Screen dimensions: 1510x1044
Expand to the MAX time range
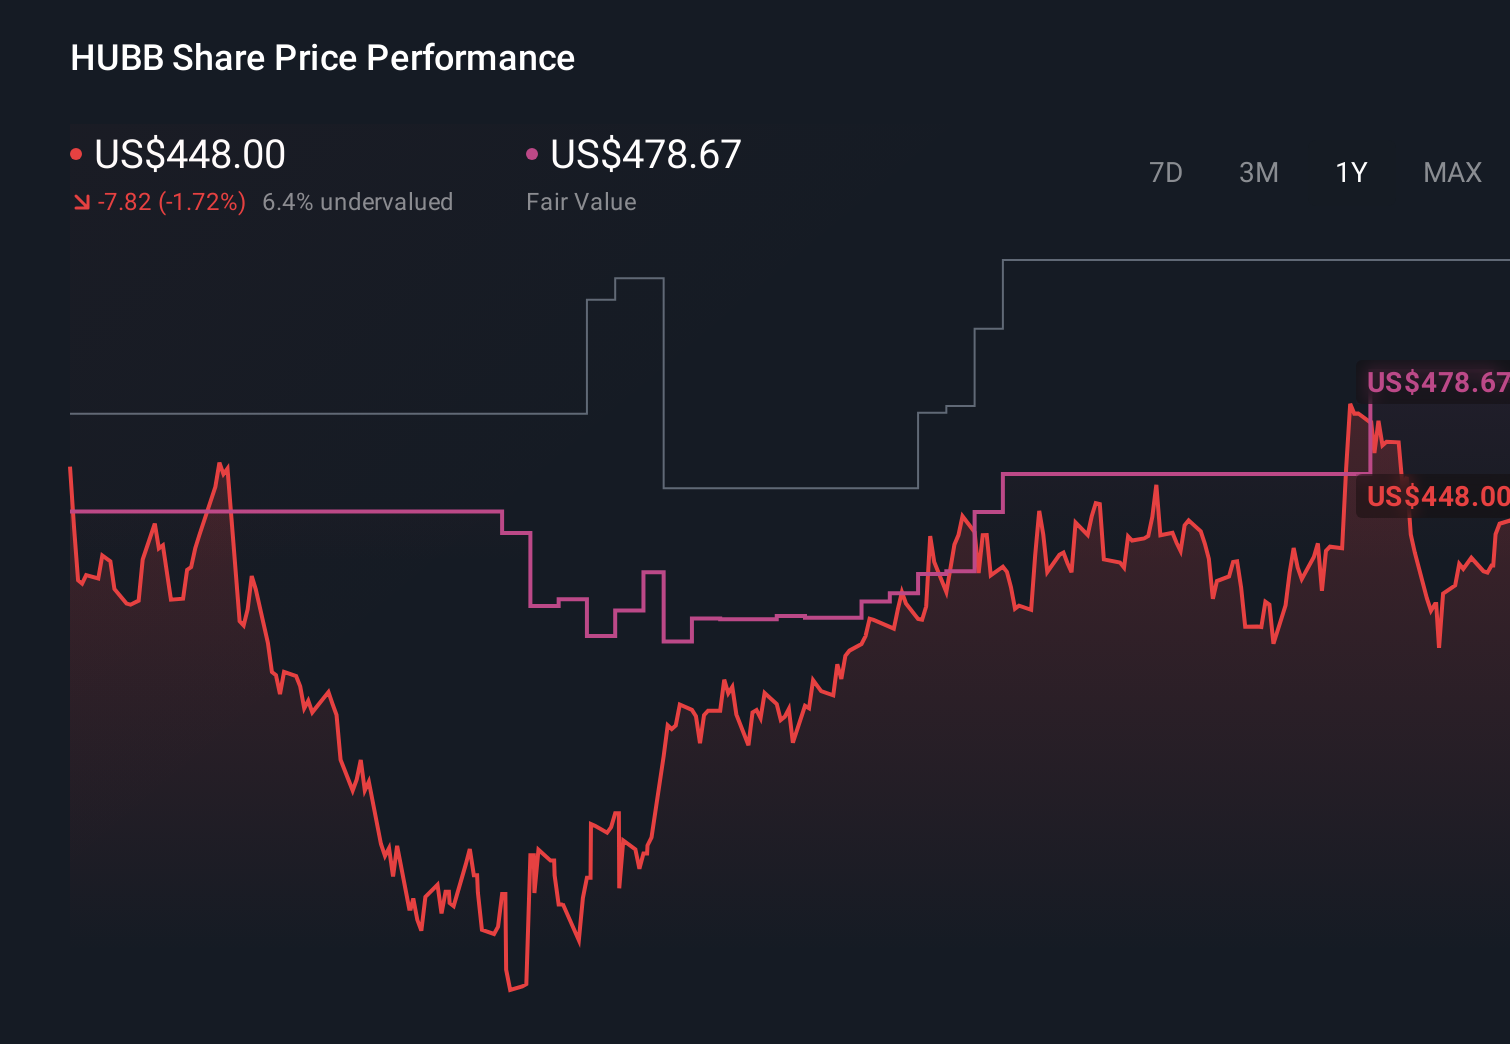(x=1451, y=172)
